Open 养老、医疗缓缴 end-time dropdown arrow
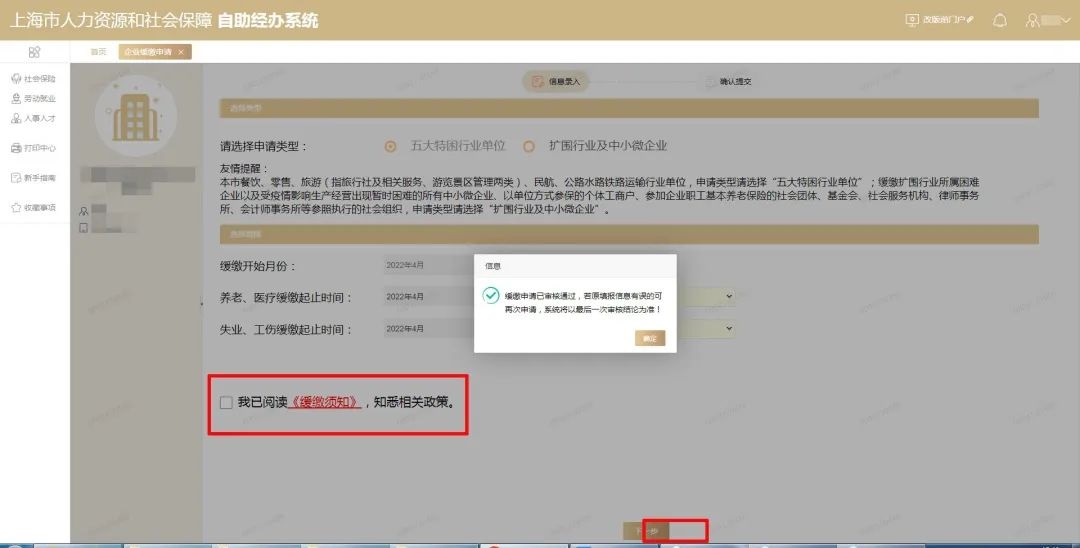The image size is (1080, 548). click(x=729, y=297)
